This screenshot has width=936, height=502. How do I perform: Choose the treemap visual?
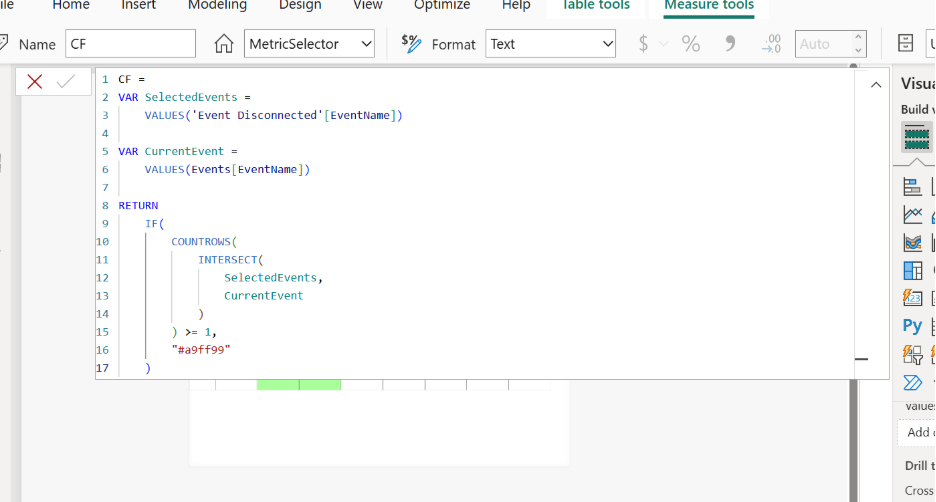pos(912,271)
